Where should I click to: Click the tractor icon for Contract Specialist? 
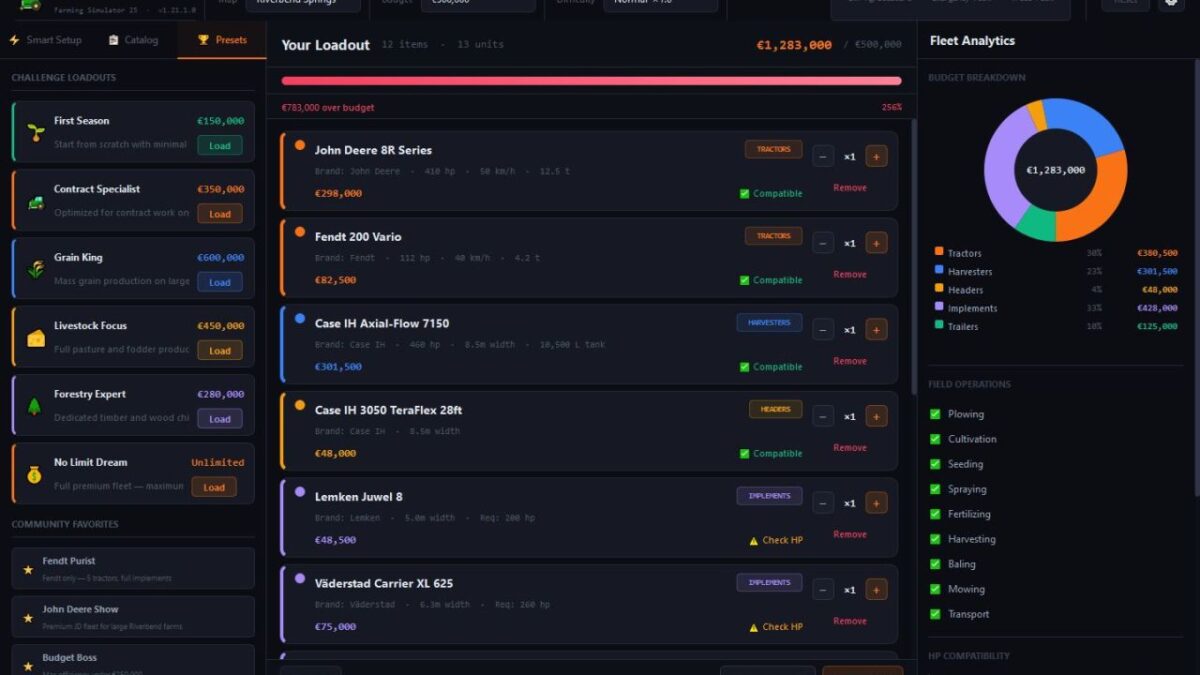[x=35, y=201]
